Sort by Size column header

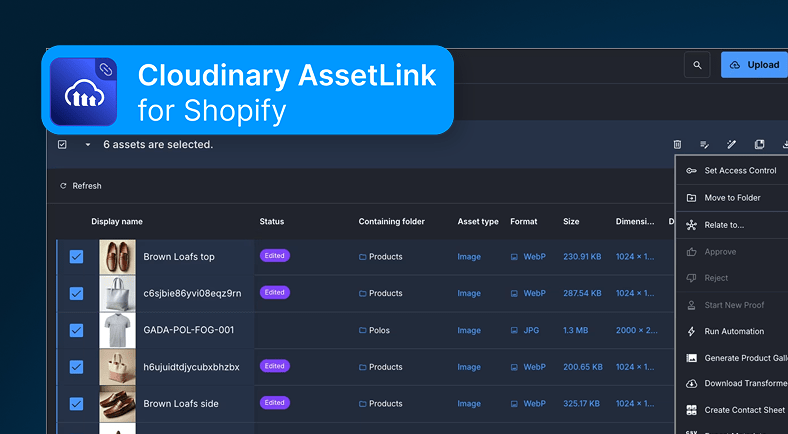(571, 222)
